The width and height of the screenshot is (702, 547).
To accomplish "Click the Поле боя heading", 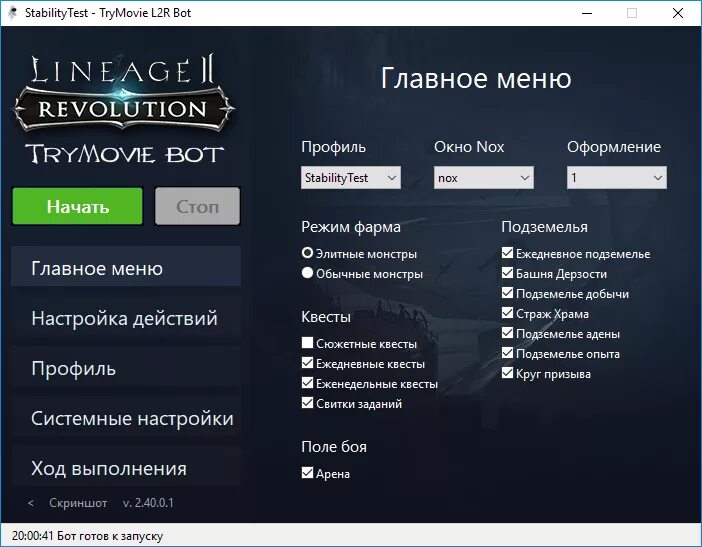I will click(x=334, y=447).
